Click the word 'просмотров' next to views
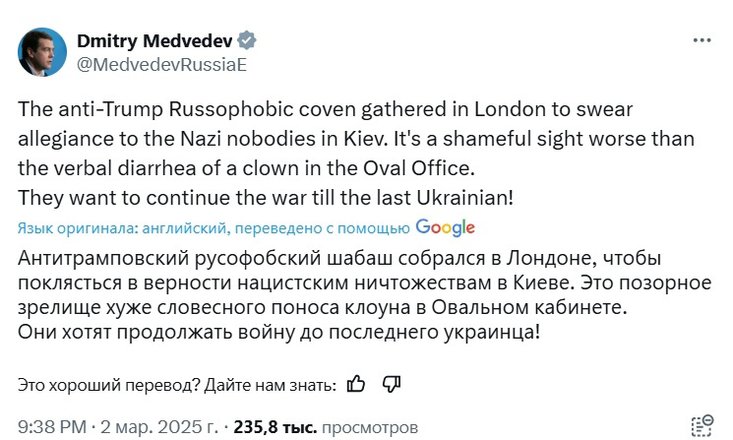The image size is (733, 440). tap(370, 427)
